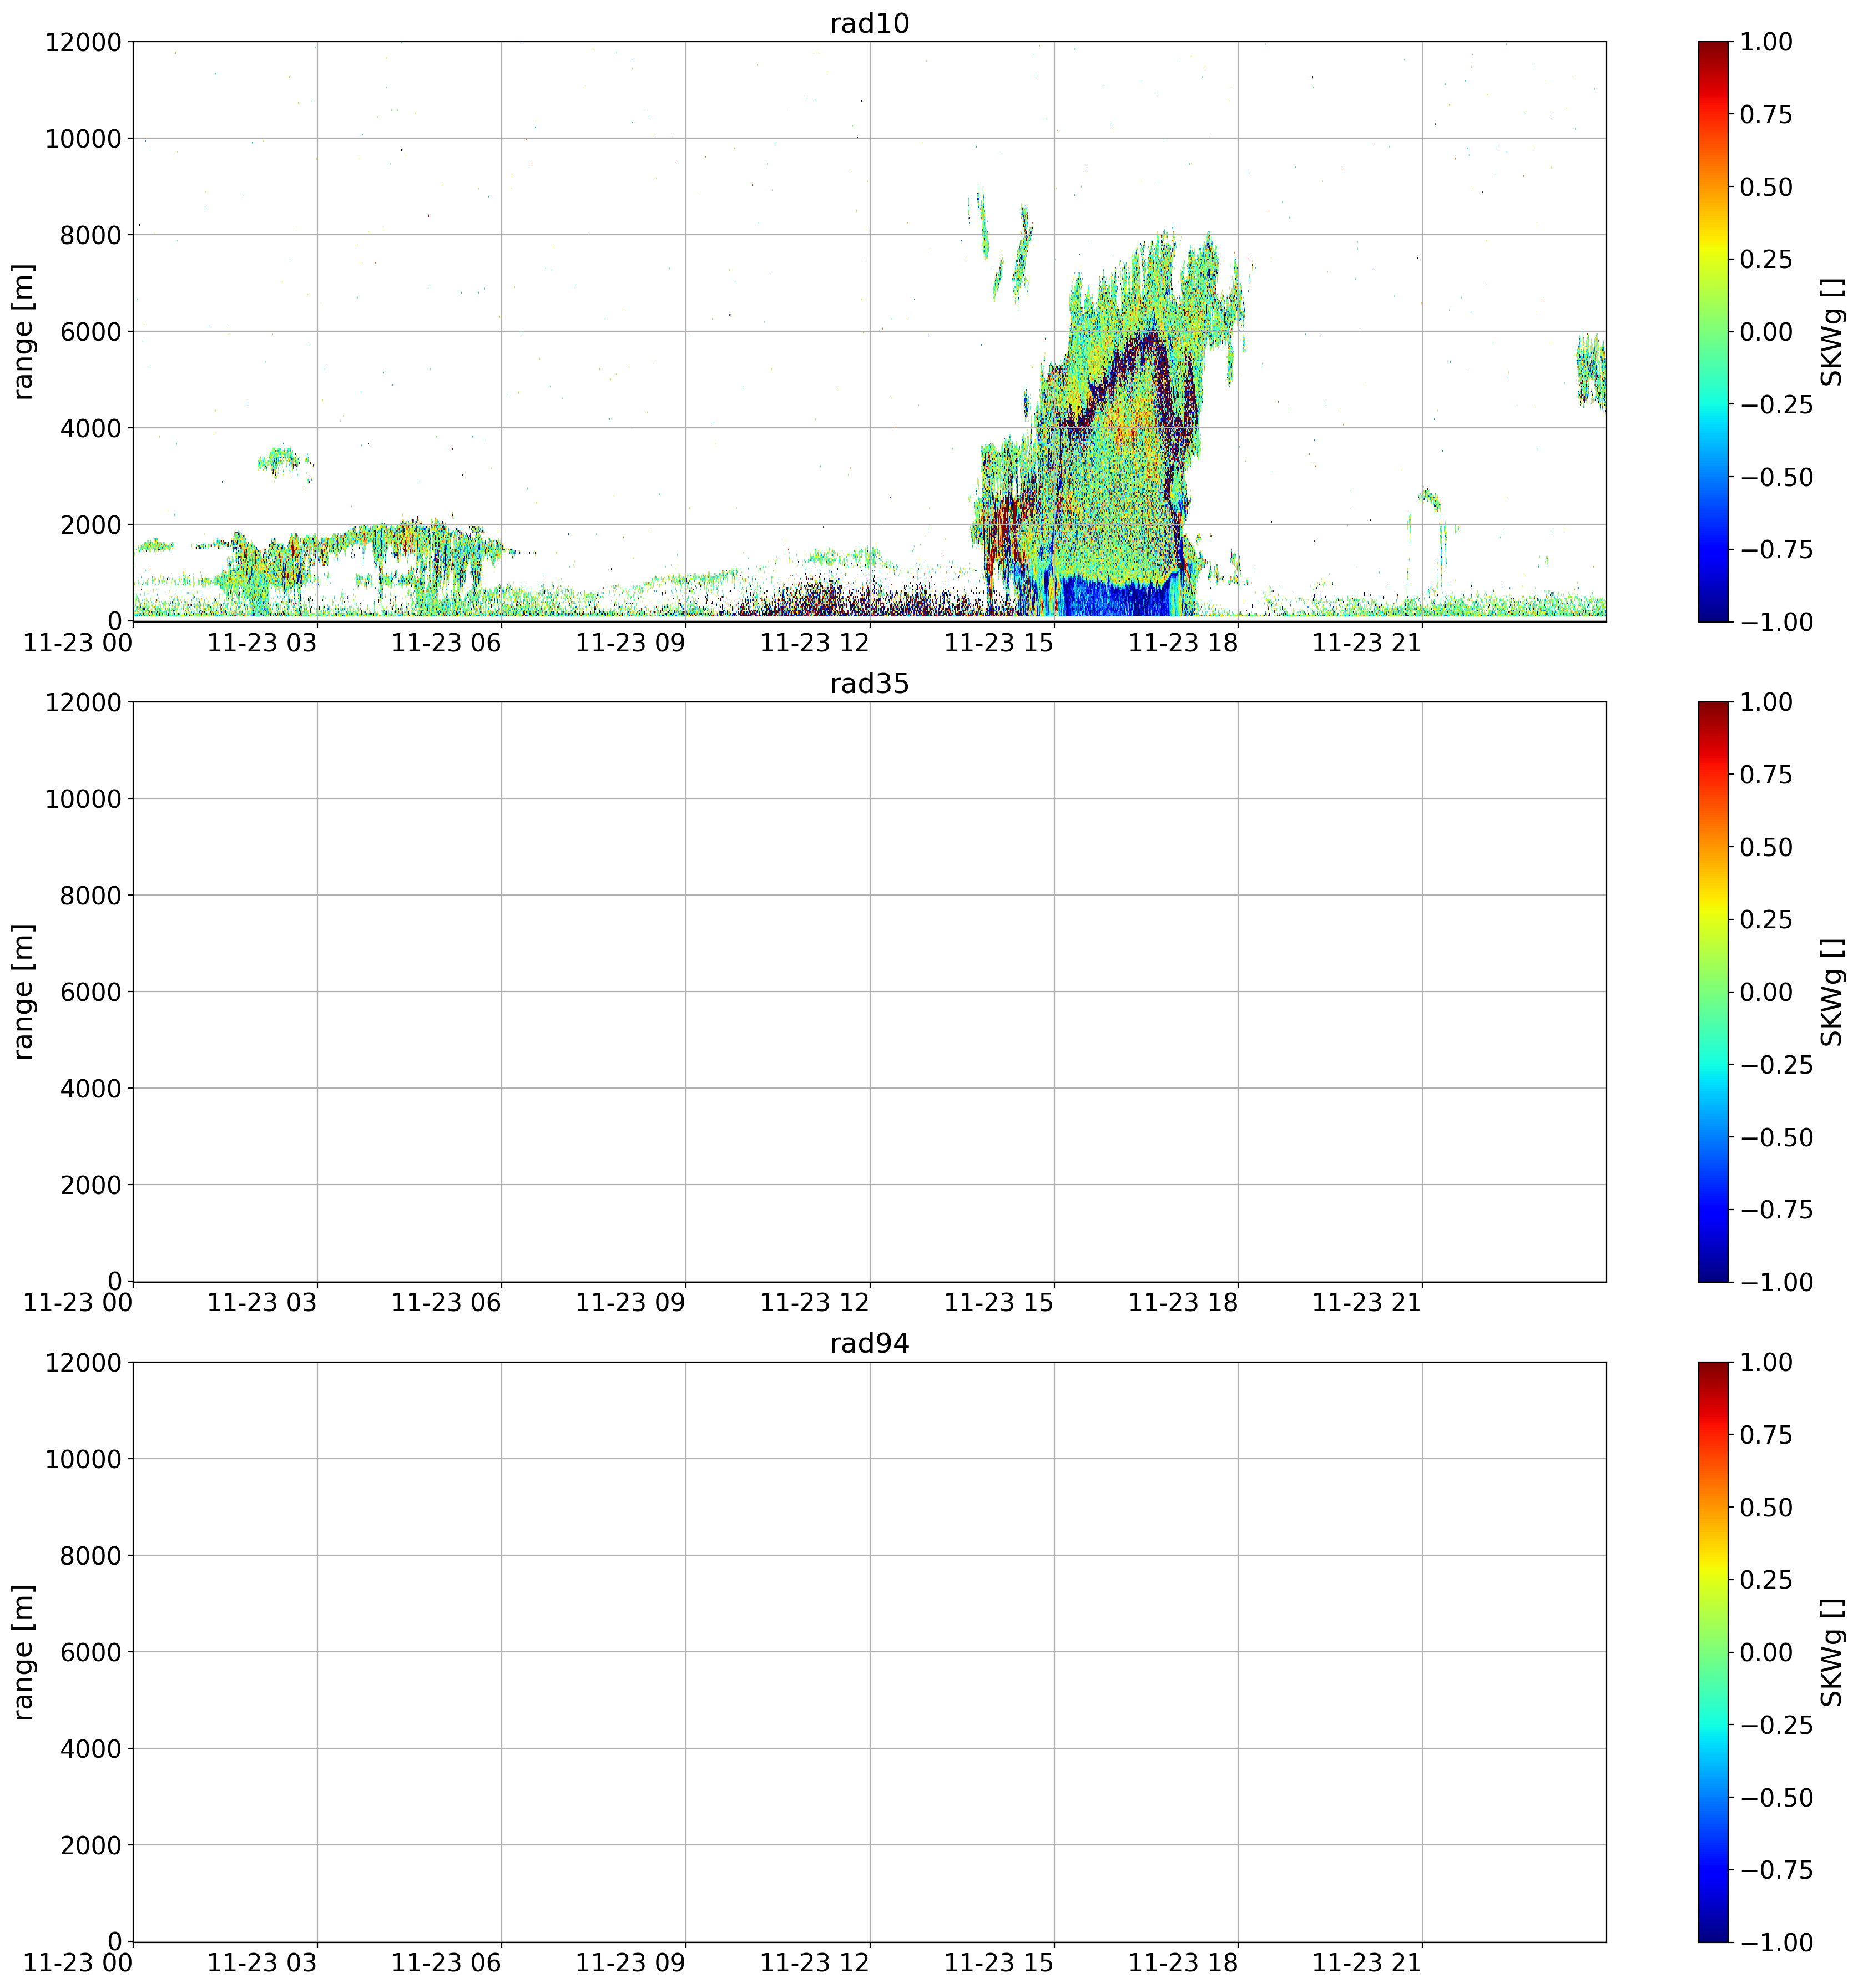Click the 8000 y-axis tick of rad35 plot
The height and width of the screenshot is (1988, 1858).
(90, 895)
